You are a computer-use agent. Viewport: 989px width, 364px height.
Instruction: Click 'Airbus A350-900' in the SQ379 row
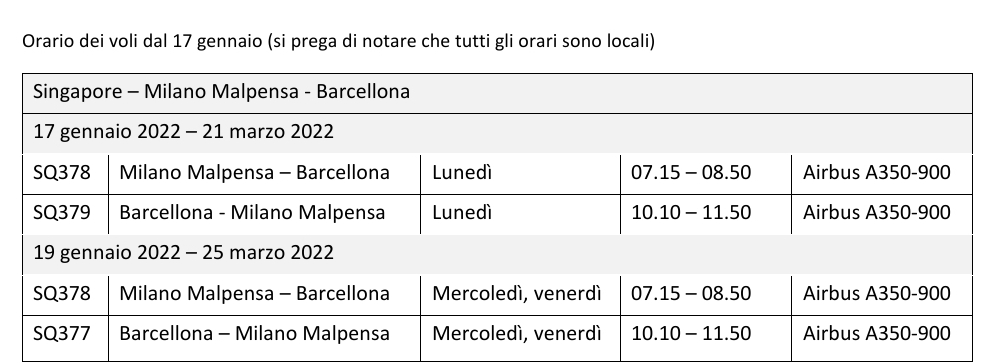(x=877, y=213)
